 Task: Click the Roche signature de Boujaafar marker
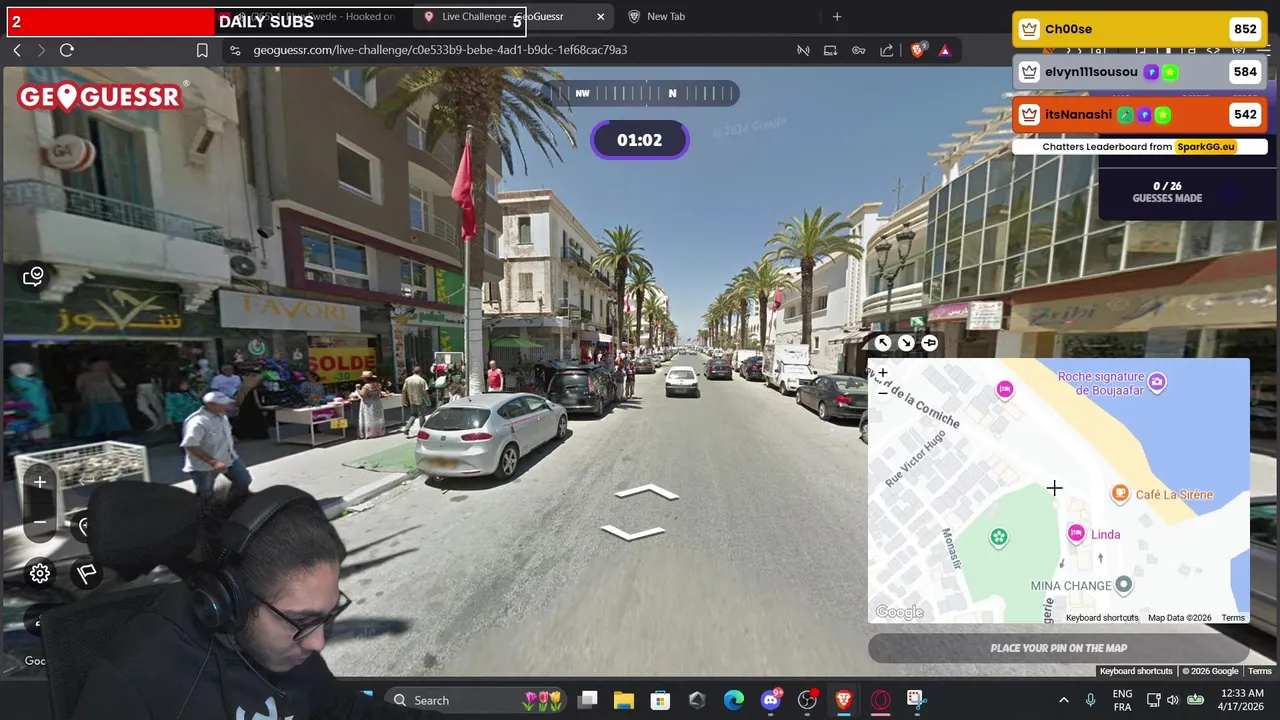(1157, 382)
